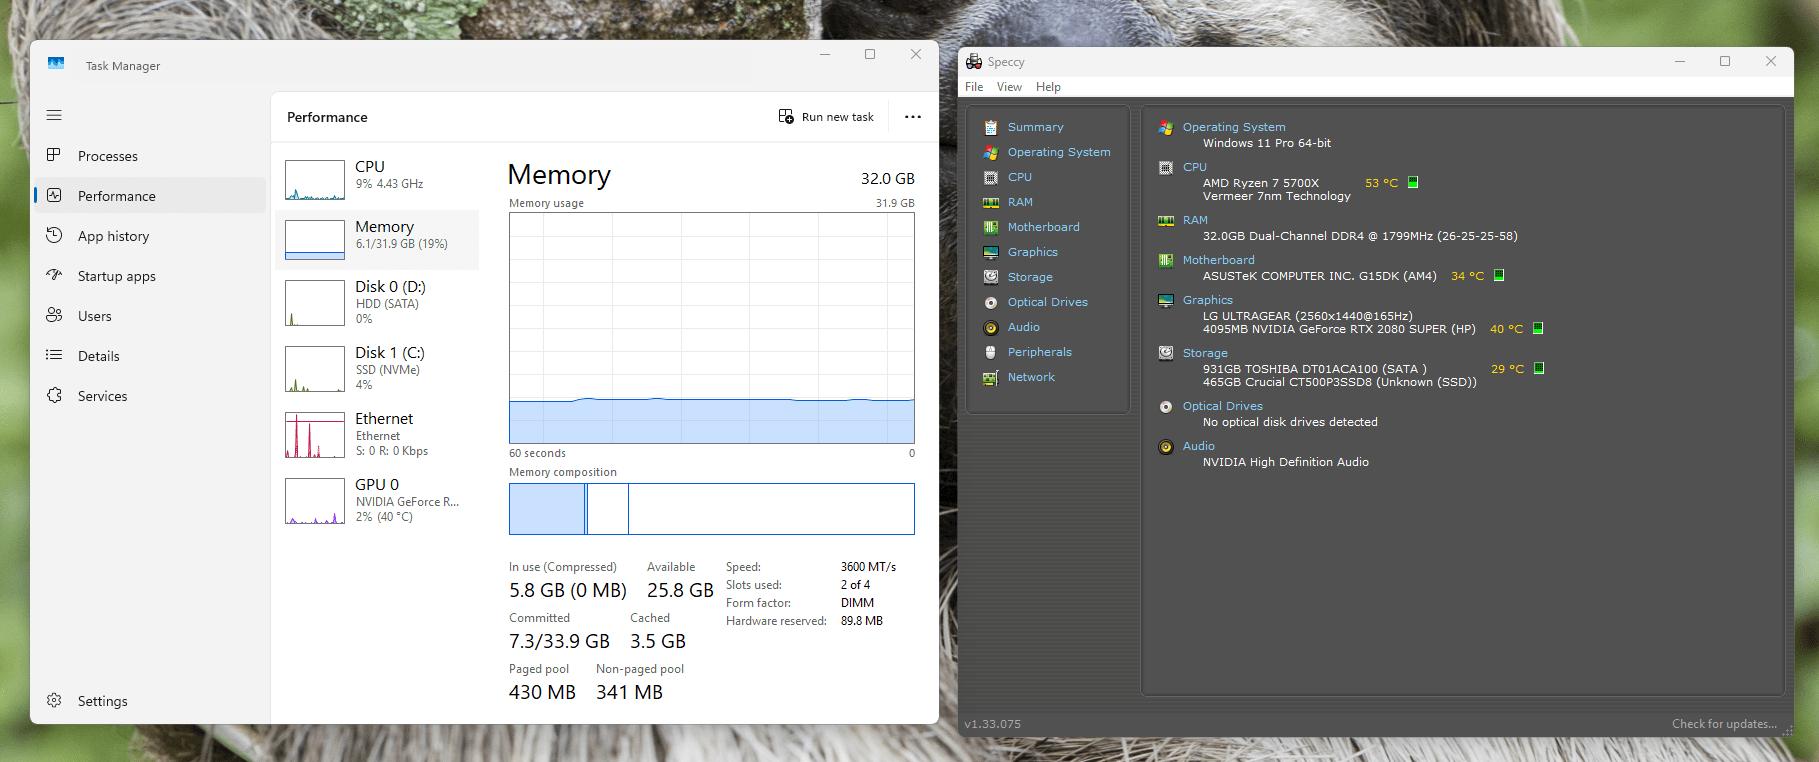1819x762 pixels.
Task: Open Task Manager Settings
Action: (102, 701)
